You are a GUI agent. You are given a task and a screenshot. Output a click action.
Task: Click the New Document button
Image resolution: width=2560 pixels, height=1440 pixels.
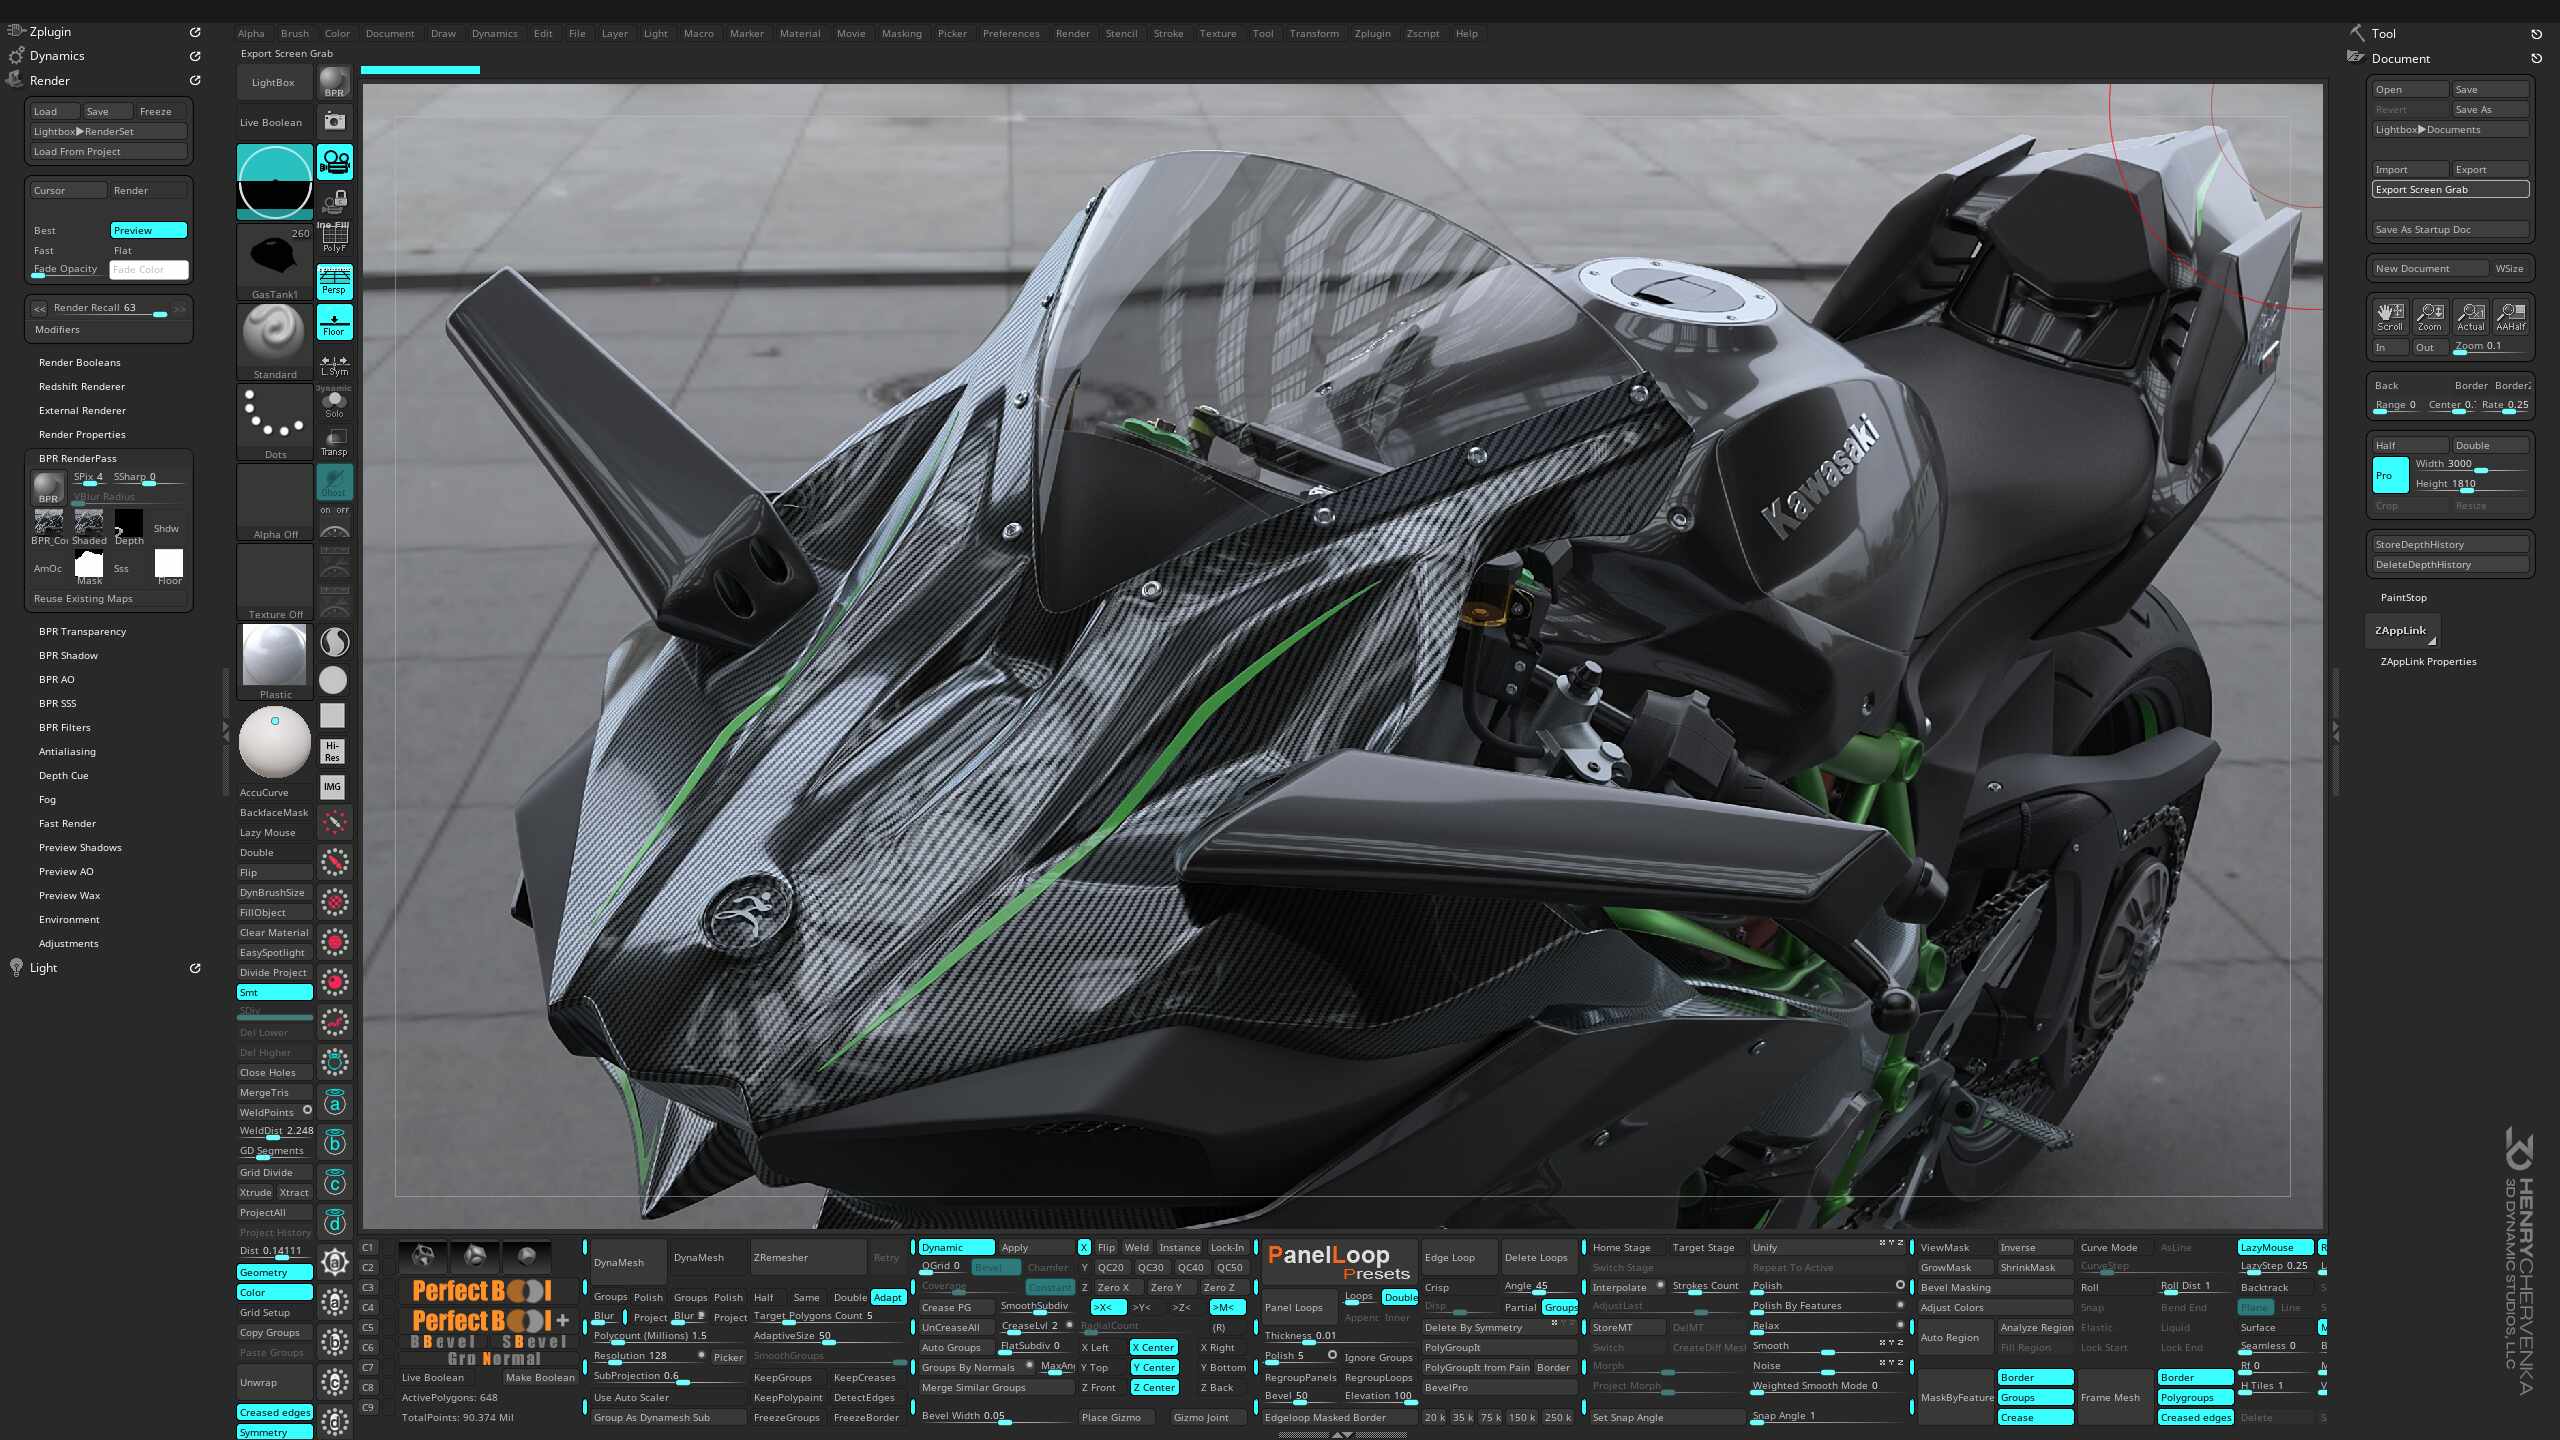[x=2430, y=268]
